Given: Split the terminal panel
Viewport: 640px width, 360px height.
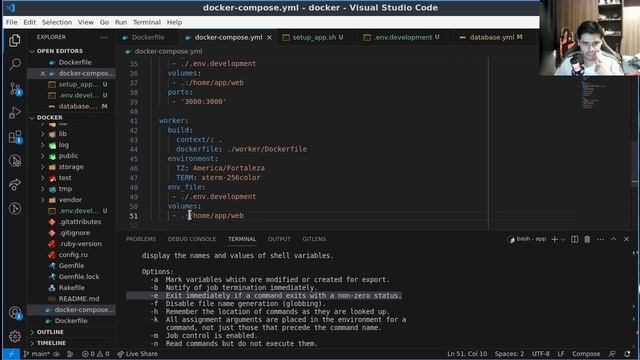Looking at the screenshot, I should click(x=574, y=239).
